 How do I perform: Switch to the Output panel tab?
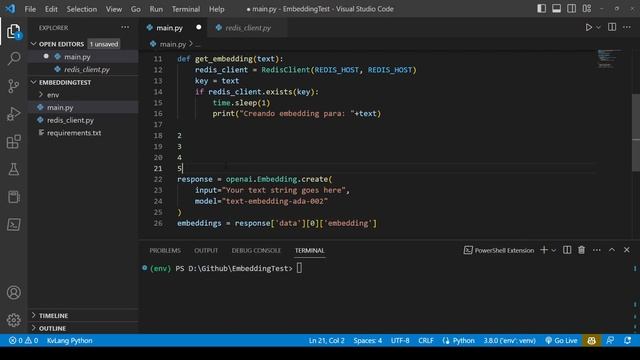[x=206, y=250]
